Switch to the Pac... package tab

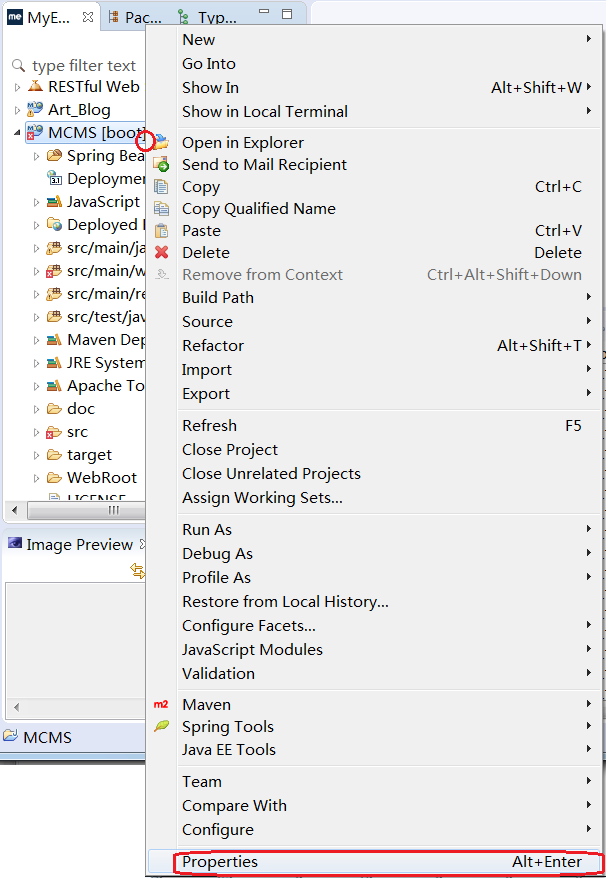tap(135, 17)
